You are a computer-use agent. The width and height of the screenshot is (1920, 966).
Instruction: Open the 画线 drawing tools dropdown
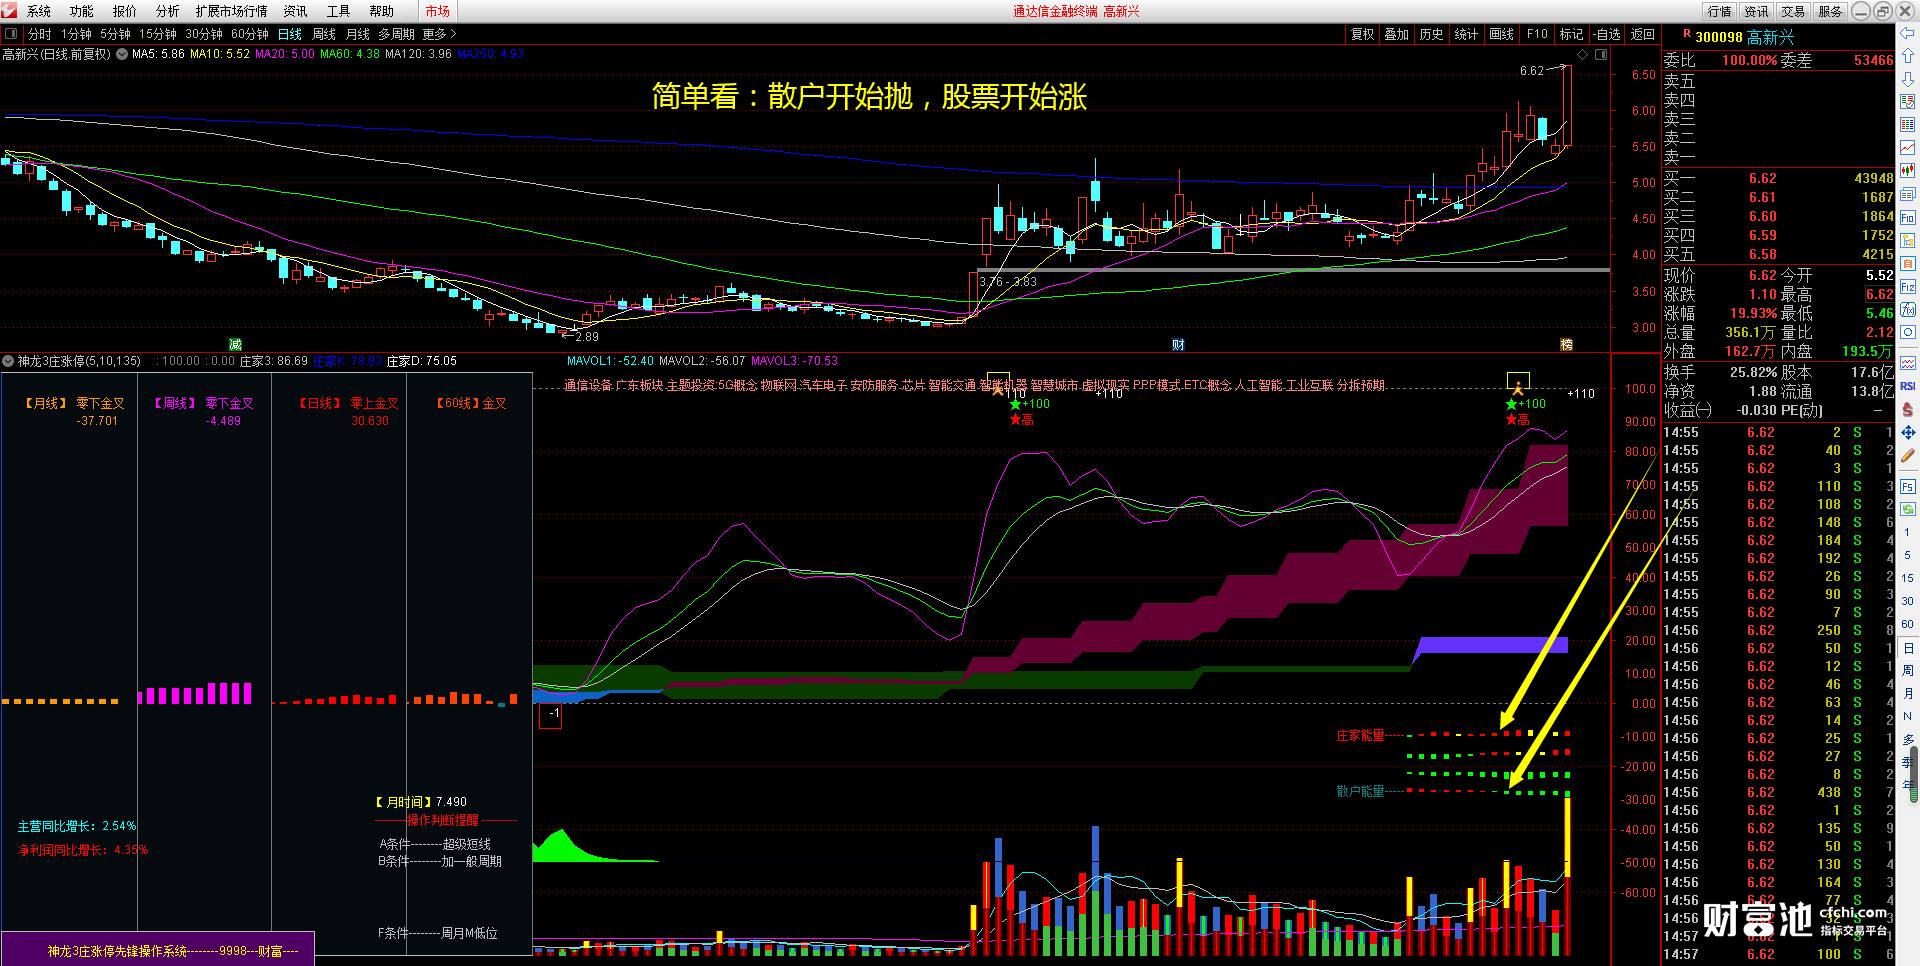[1501, 34]
